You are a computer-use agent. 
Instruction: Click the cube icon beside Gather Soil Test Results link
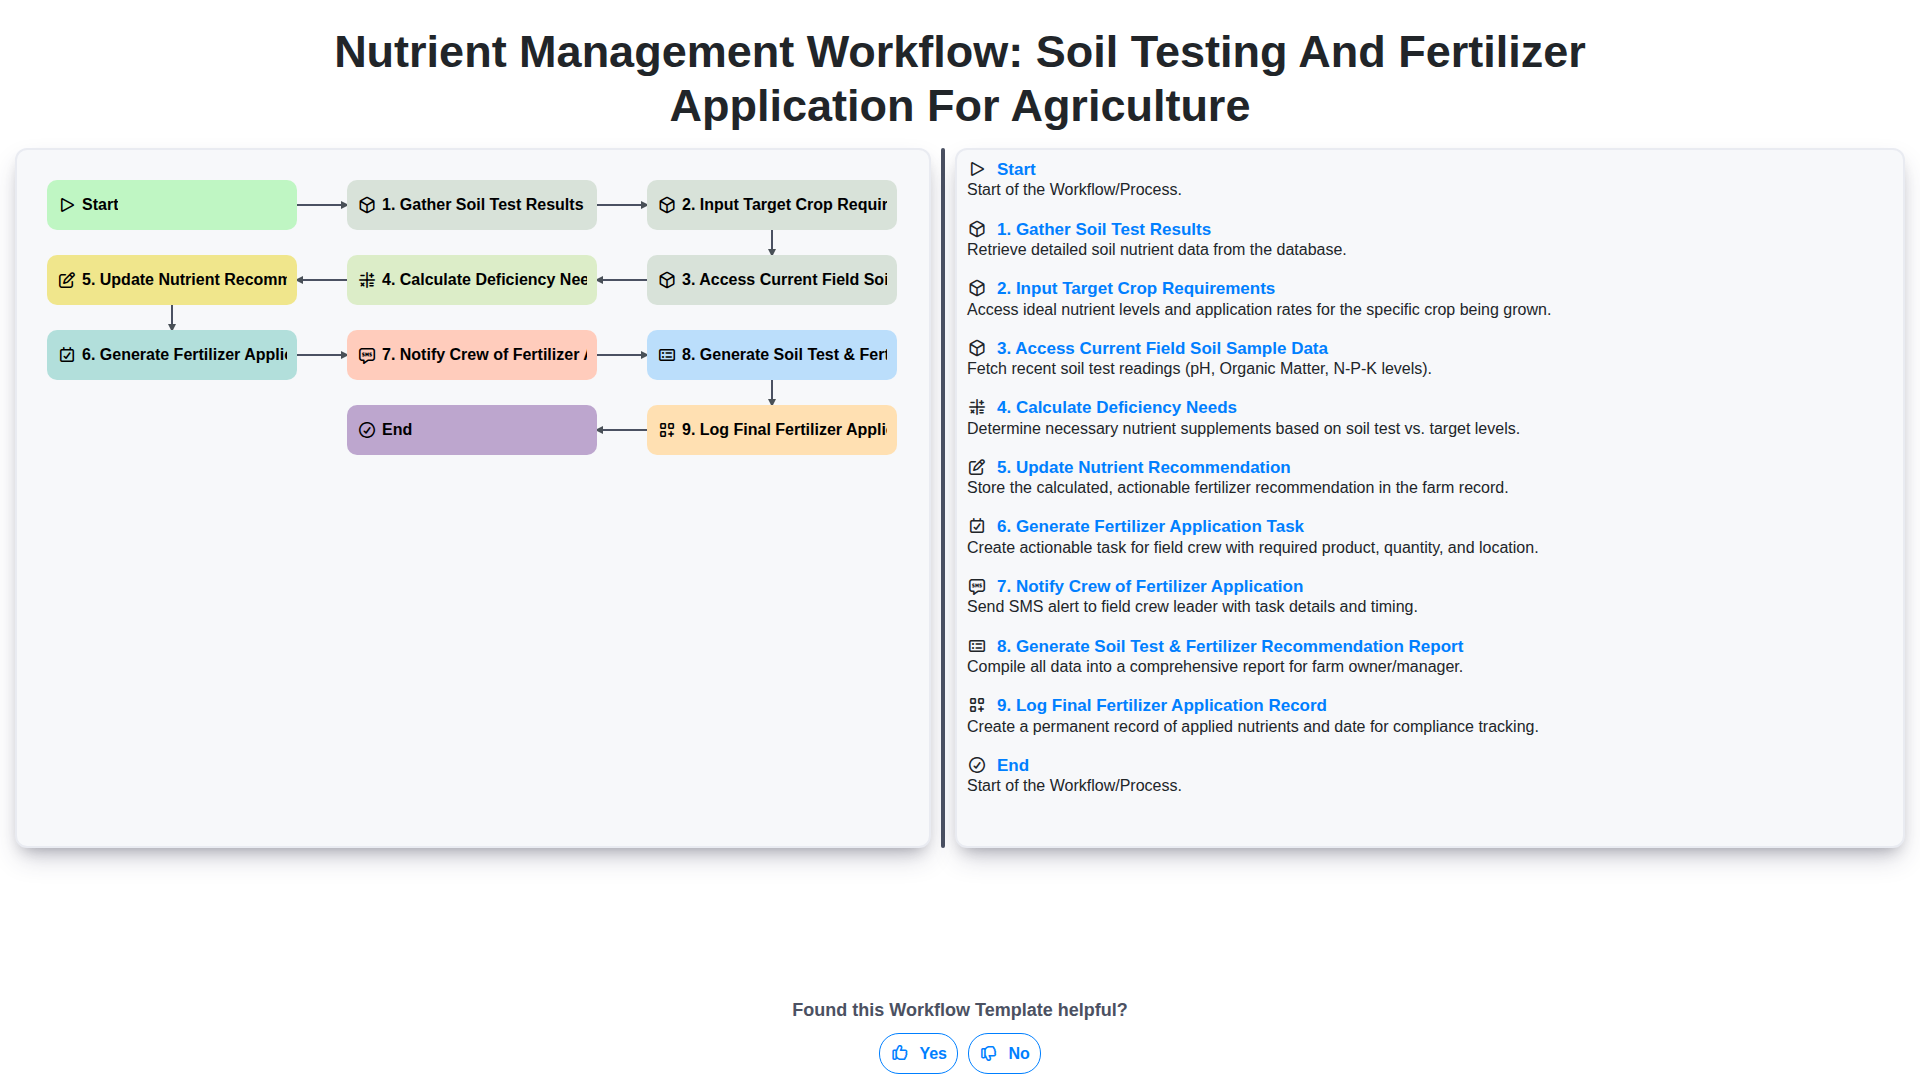pyautogui.click(x=977, y=229)
